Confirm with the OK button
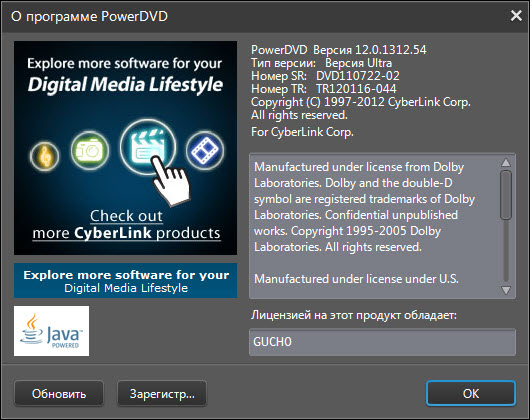Image resolution: width=530 pixels, height=420 pixels. [471, 393]
